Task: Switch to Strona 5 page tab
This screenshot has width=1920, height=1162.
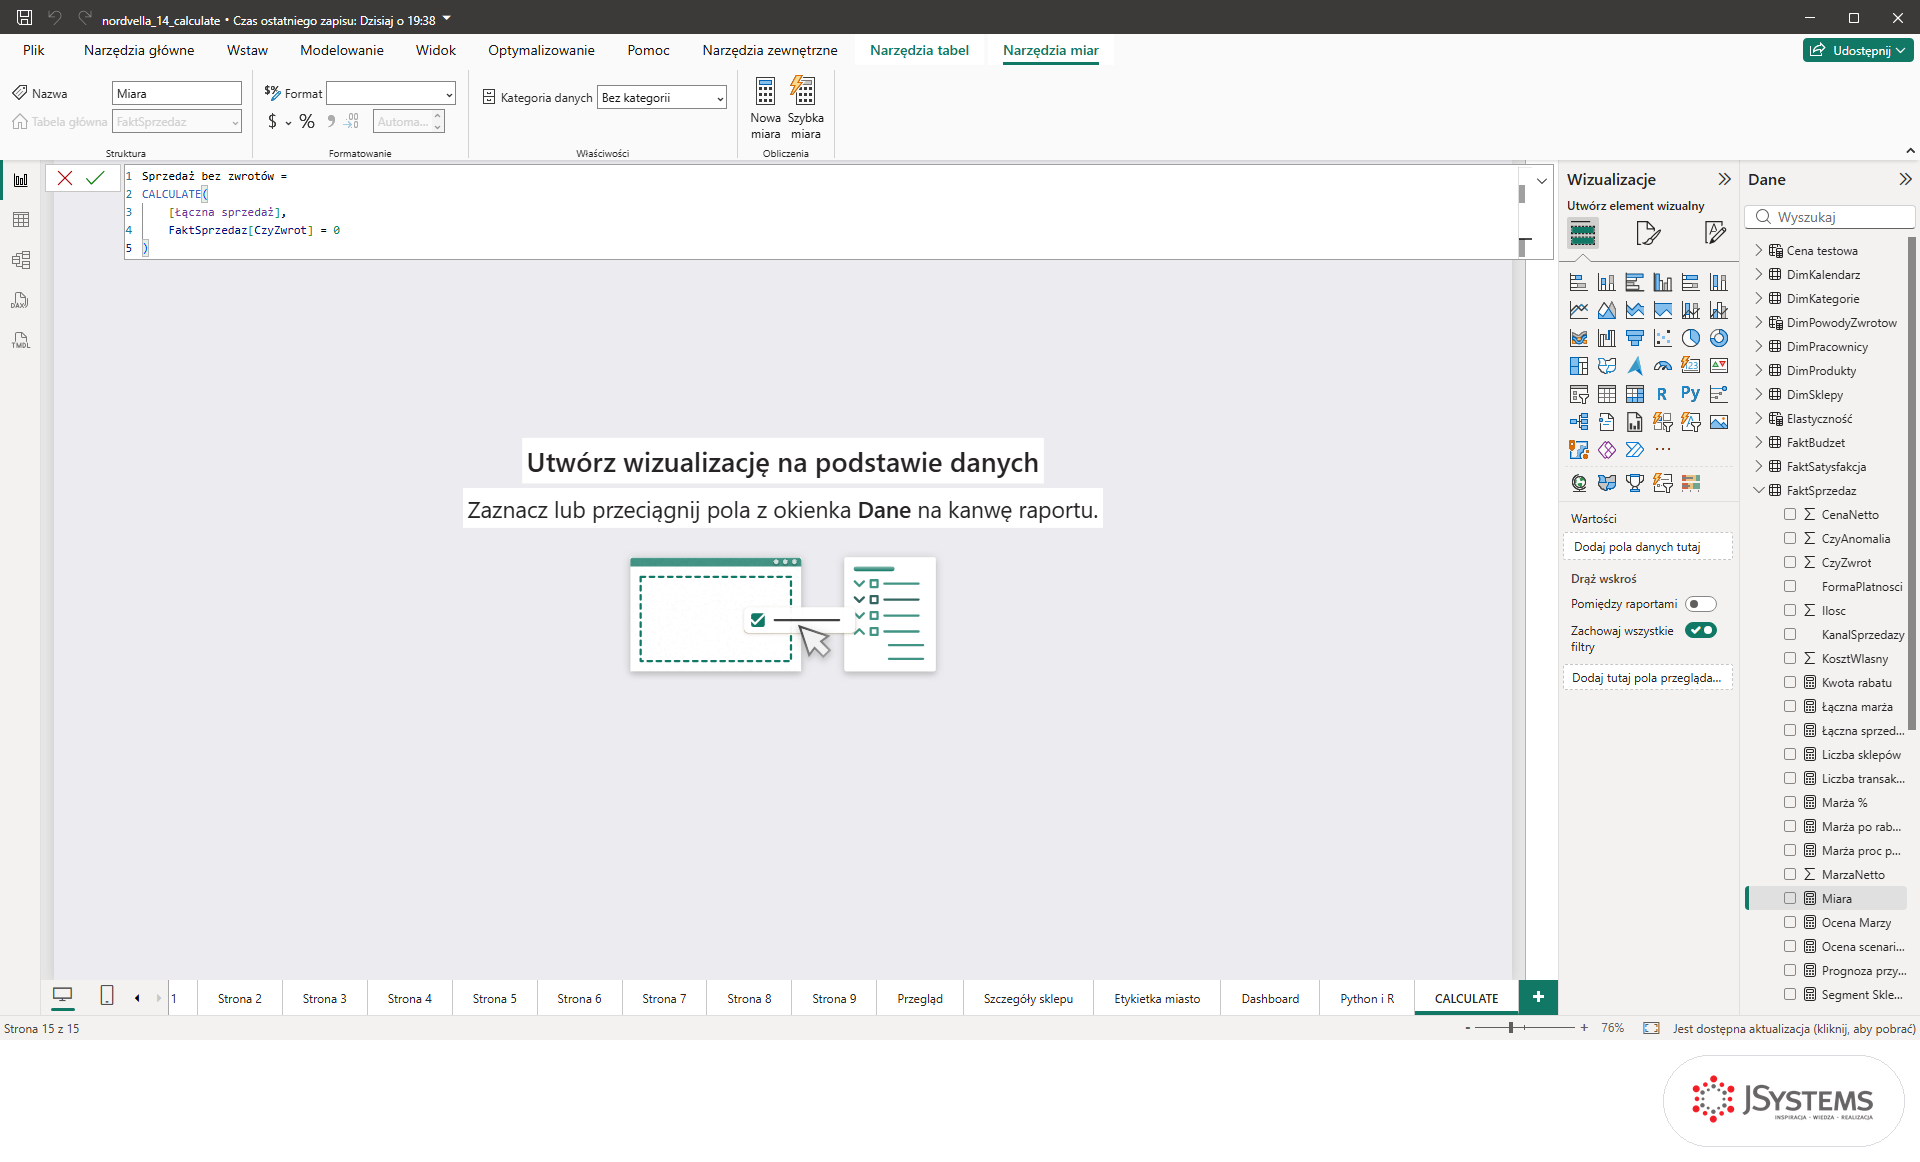Action: pos(494,998)
